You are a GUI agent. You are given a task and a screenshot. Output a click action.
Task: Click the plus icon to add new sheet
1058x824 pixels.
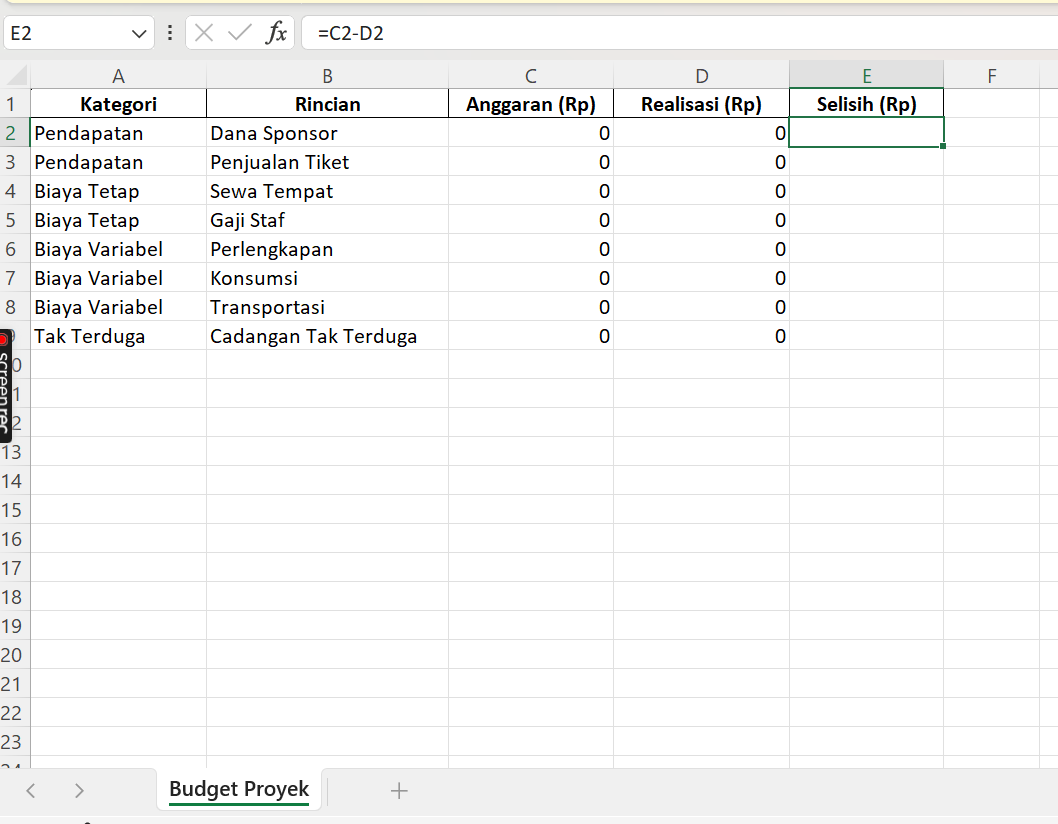399,790
